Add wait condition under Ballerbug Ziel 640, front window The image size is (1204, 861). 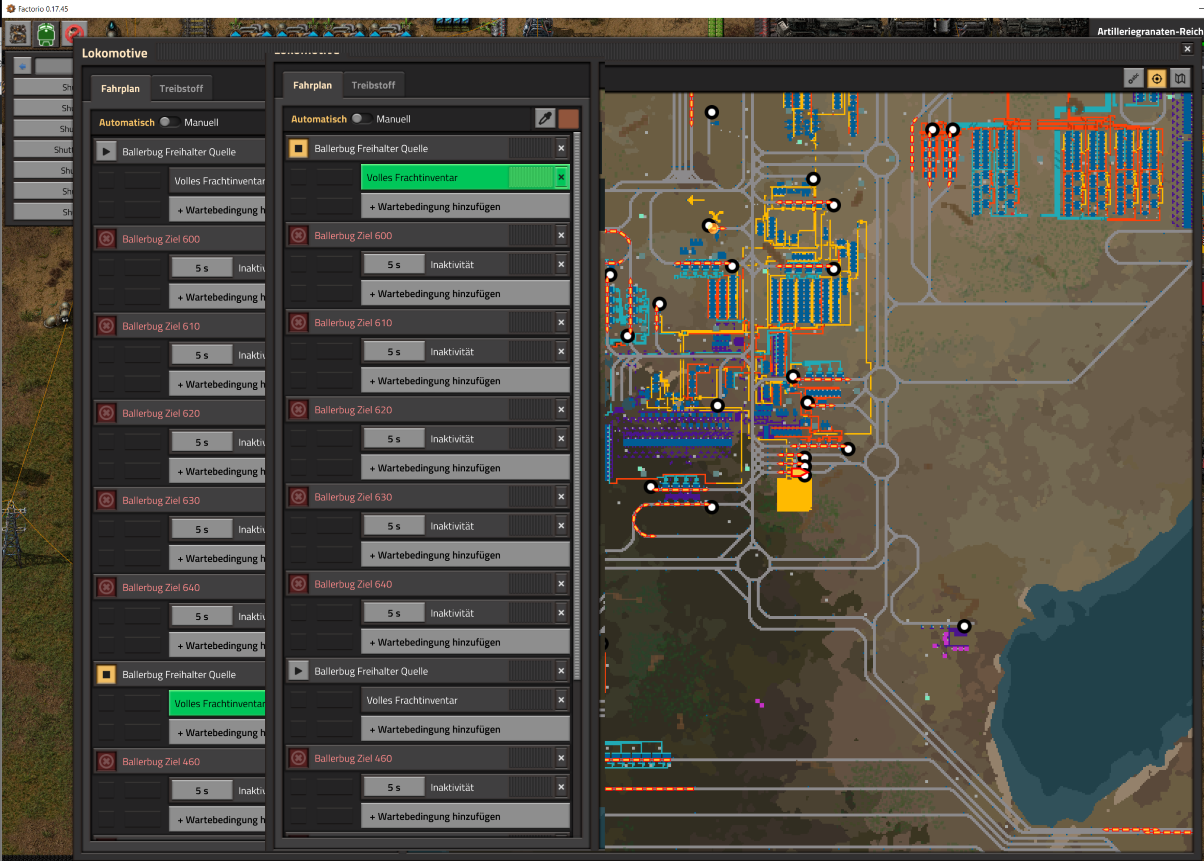click(465, 642)
